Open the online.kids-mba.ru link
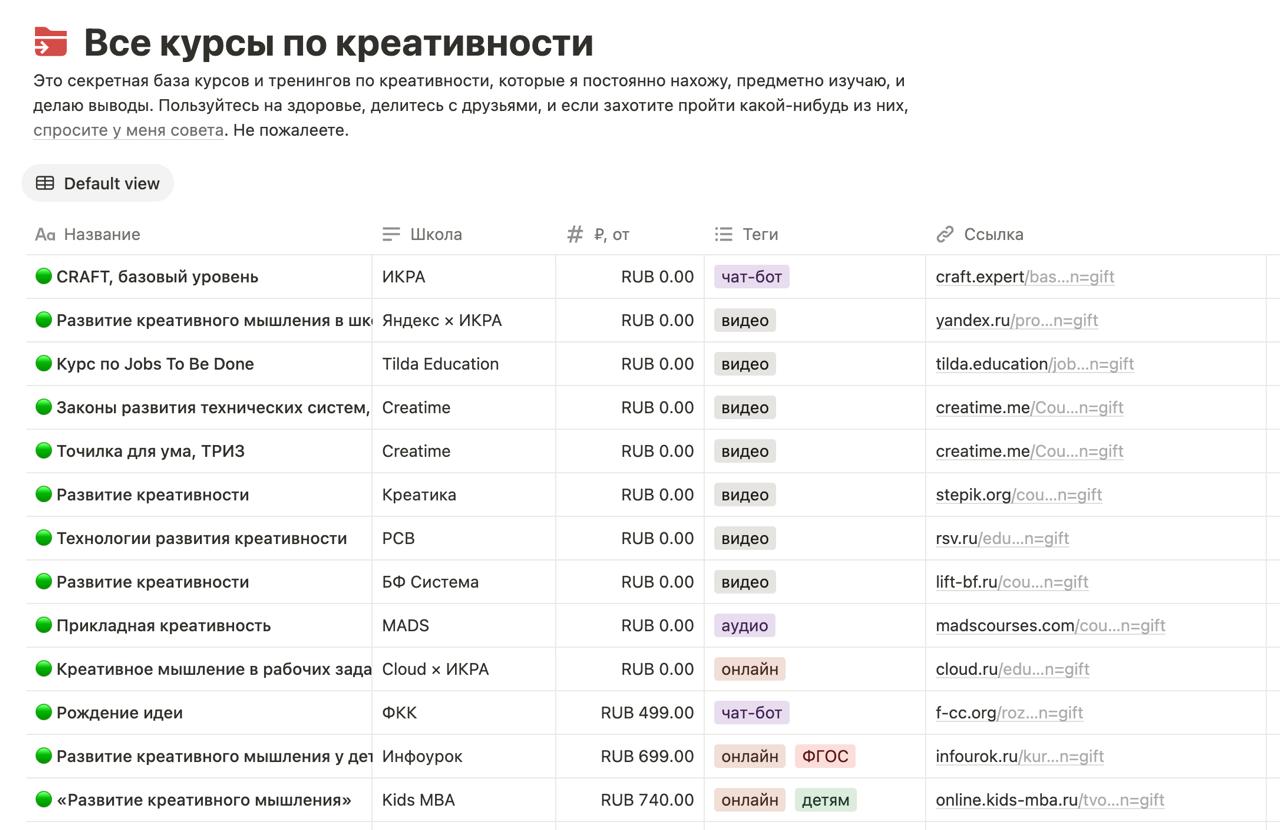Screen dimensions: 1280x830 (x=1050, y=800)
